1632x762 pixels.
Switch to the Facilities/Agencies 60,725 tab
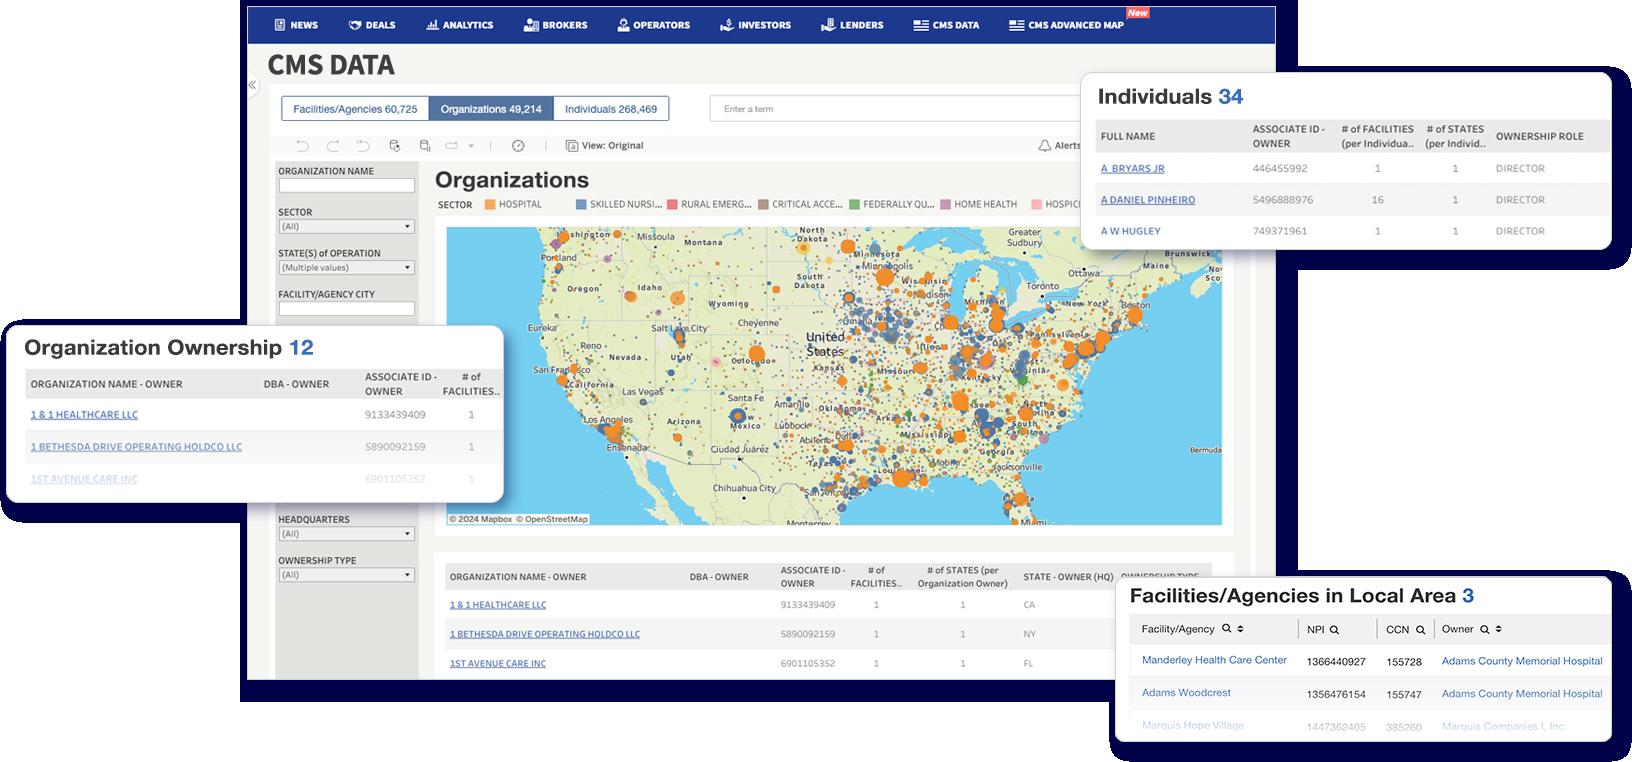click(355, 109)
